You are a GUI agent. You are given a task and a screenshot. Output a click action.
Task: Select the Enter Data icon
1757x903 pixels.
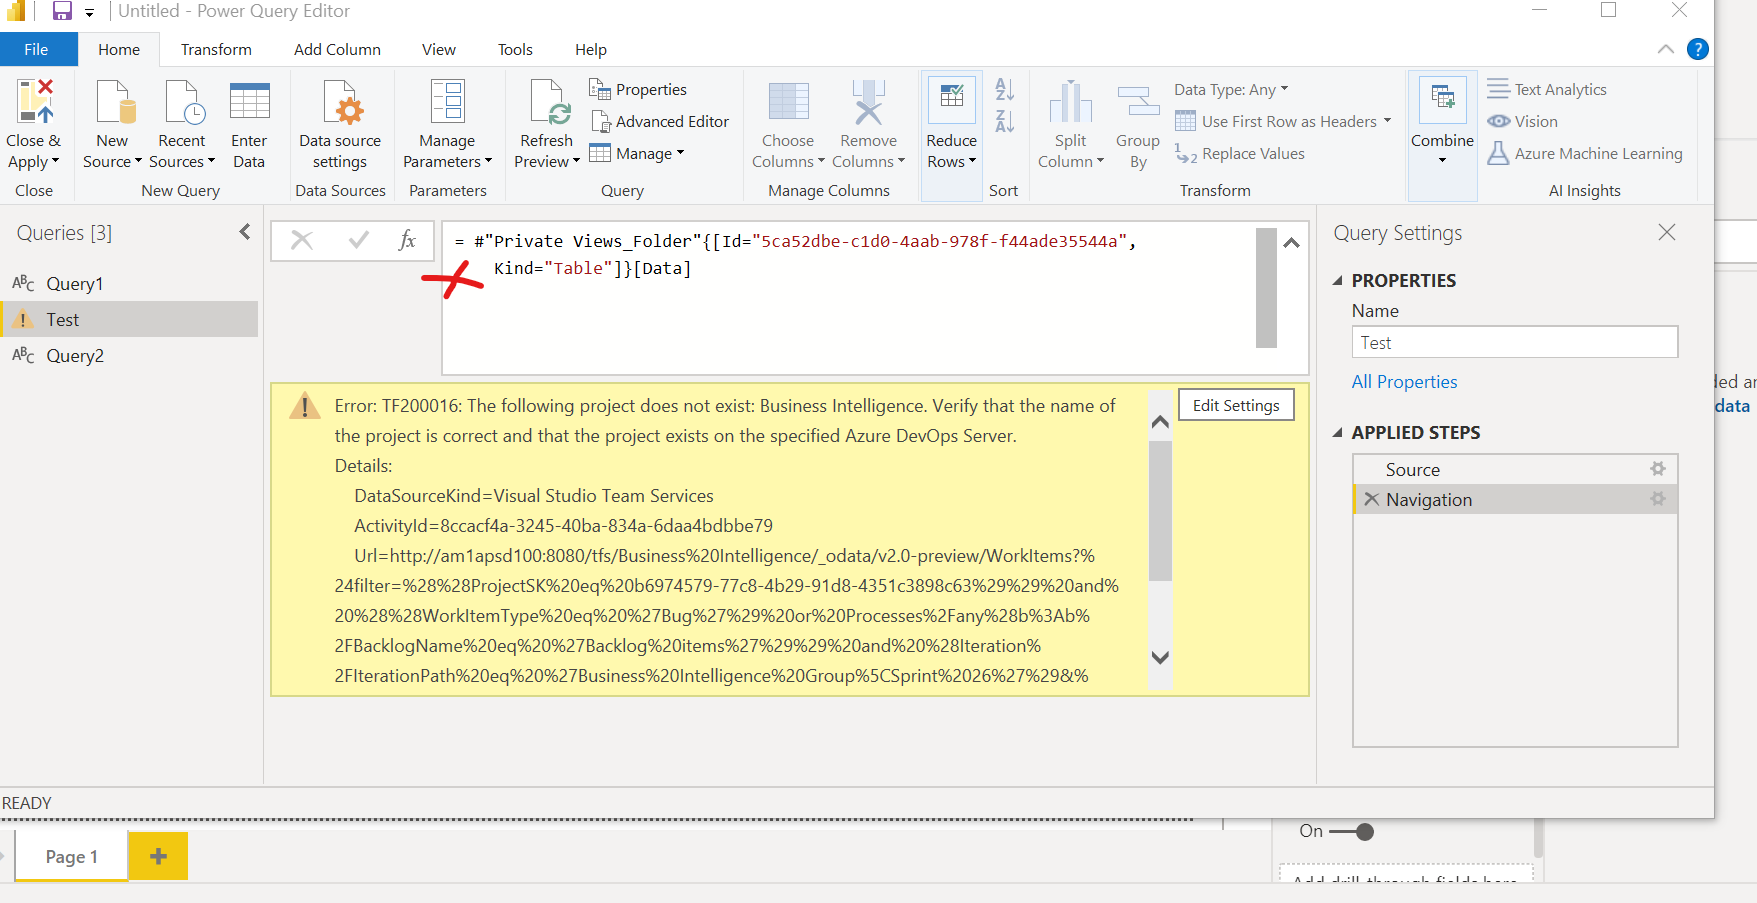[x=249, y=102]
